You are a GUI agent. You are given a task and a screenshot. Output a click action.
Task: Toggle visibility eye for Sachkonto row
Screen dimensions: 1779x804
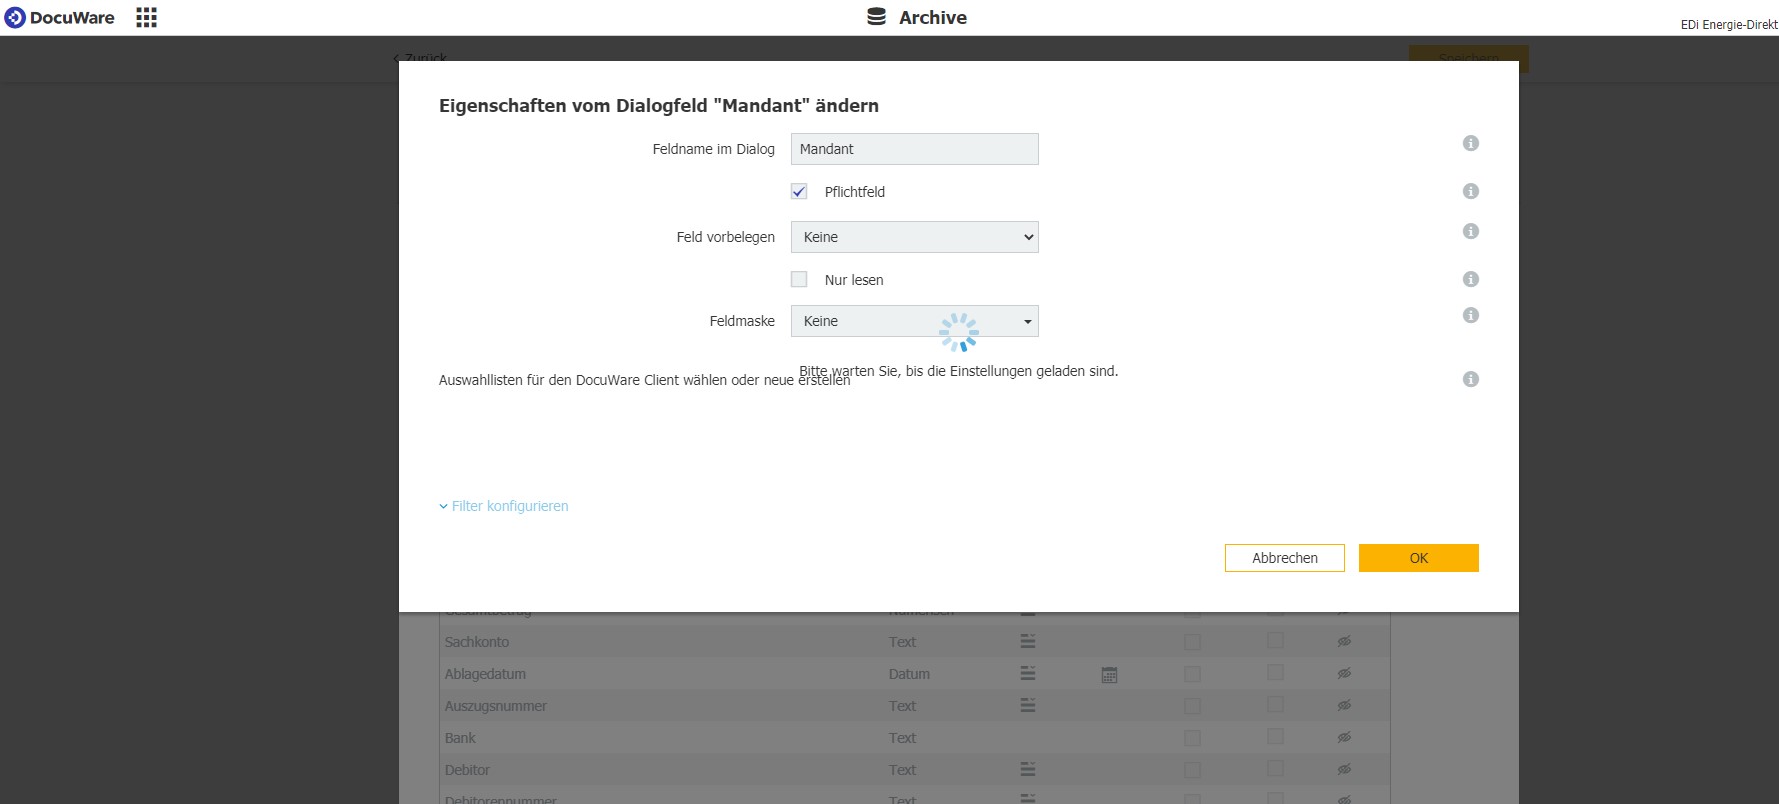pos(1344,641)
